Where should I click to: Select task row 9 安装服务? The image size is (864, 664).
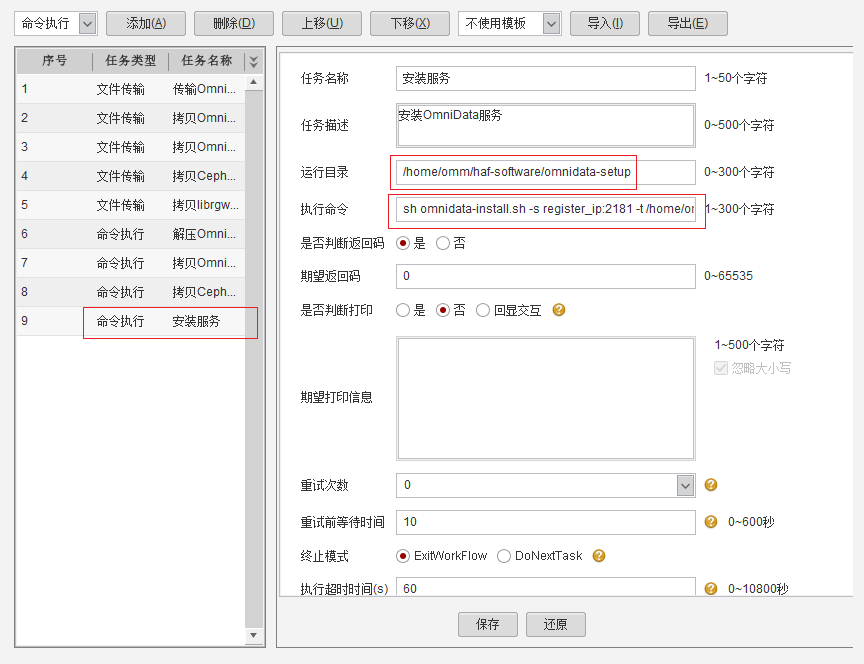coord(131,321)
